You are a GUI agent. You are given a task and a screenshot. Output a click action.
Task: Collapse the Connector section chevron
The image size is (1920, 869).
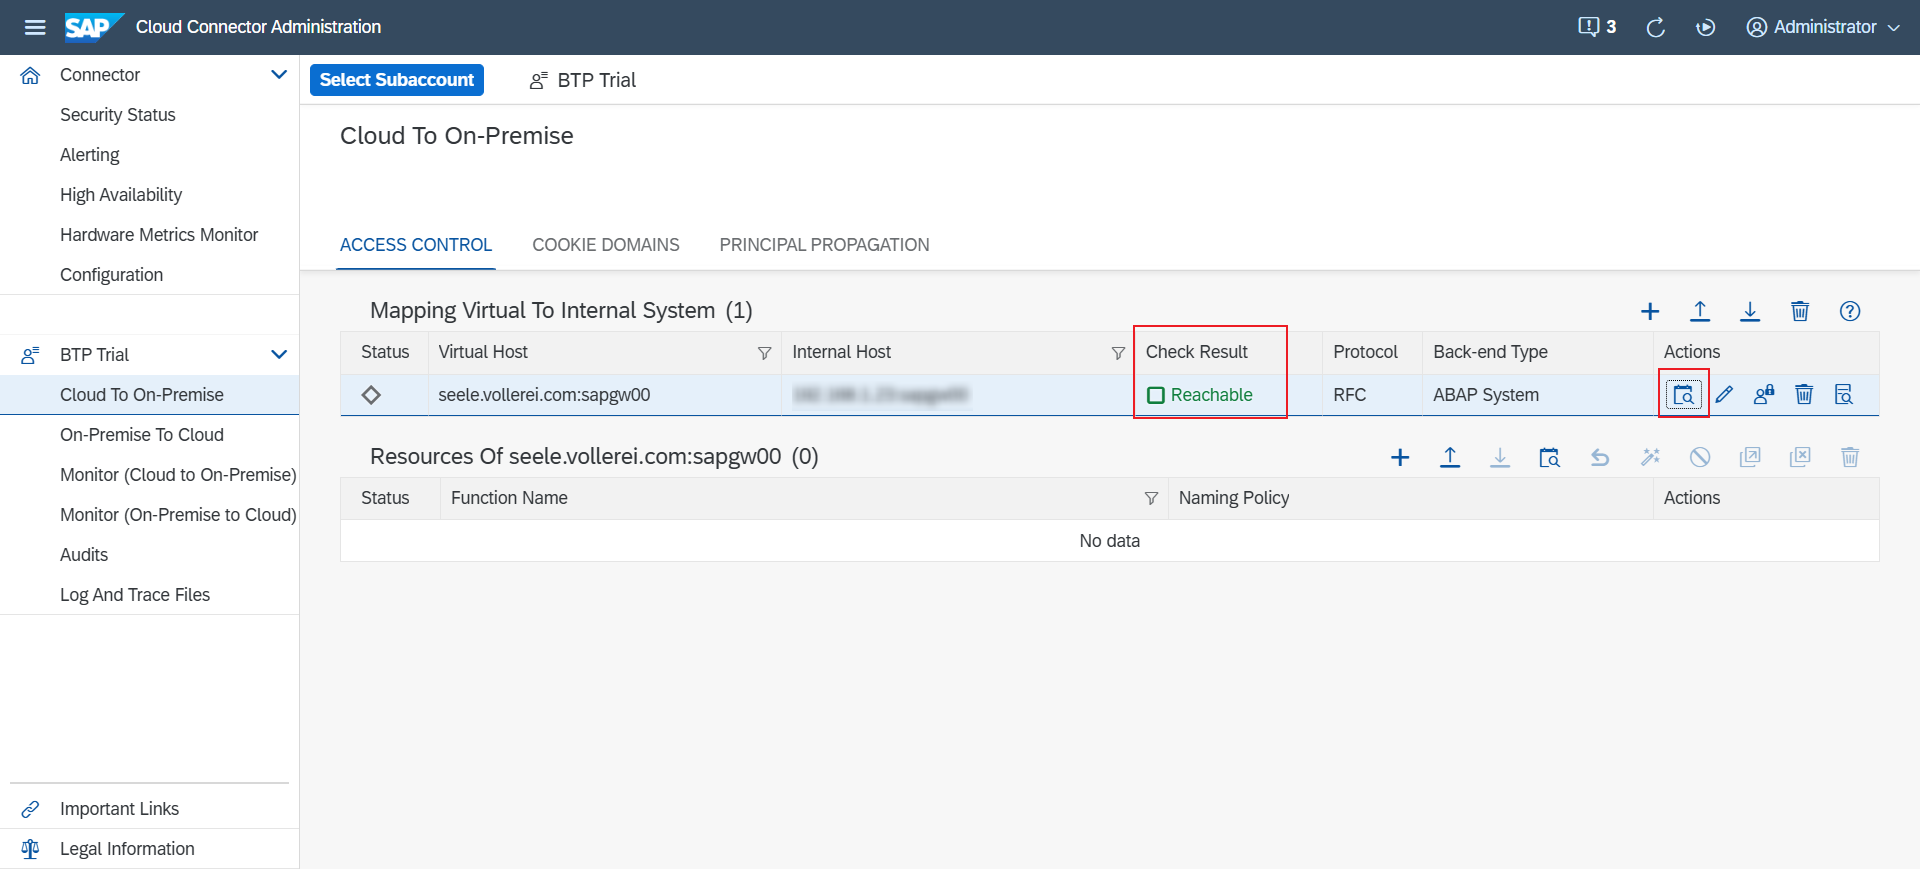(279, 74)
